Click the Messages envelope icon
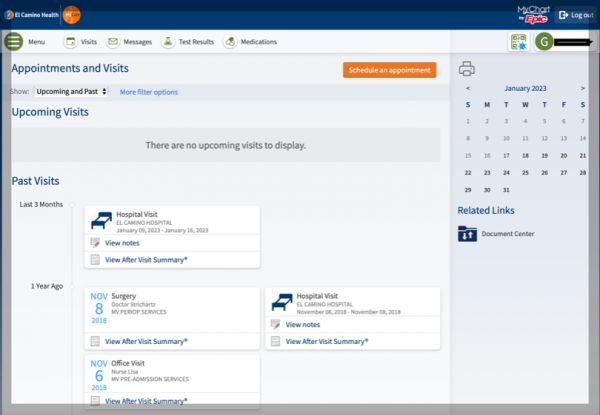600x415 pixels. coord(113,41)
